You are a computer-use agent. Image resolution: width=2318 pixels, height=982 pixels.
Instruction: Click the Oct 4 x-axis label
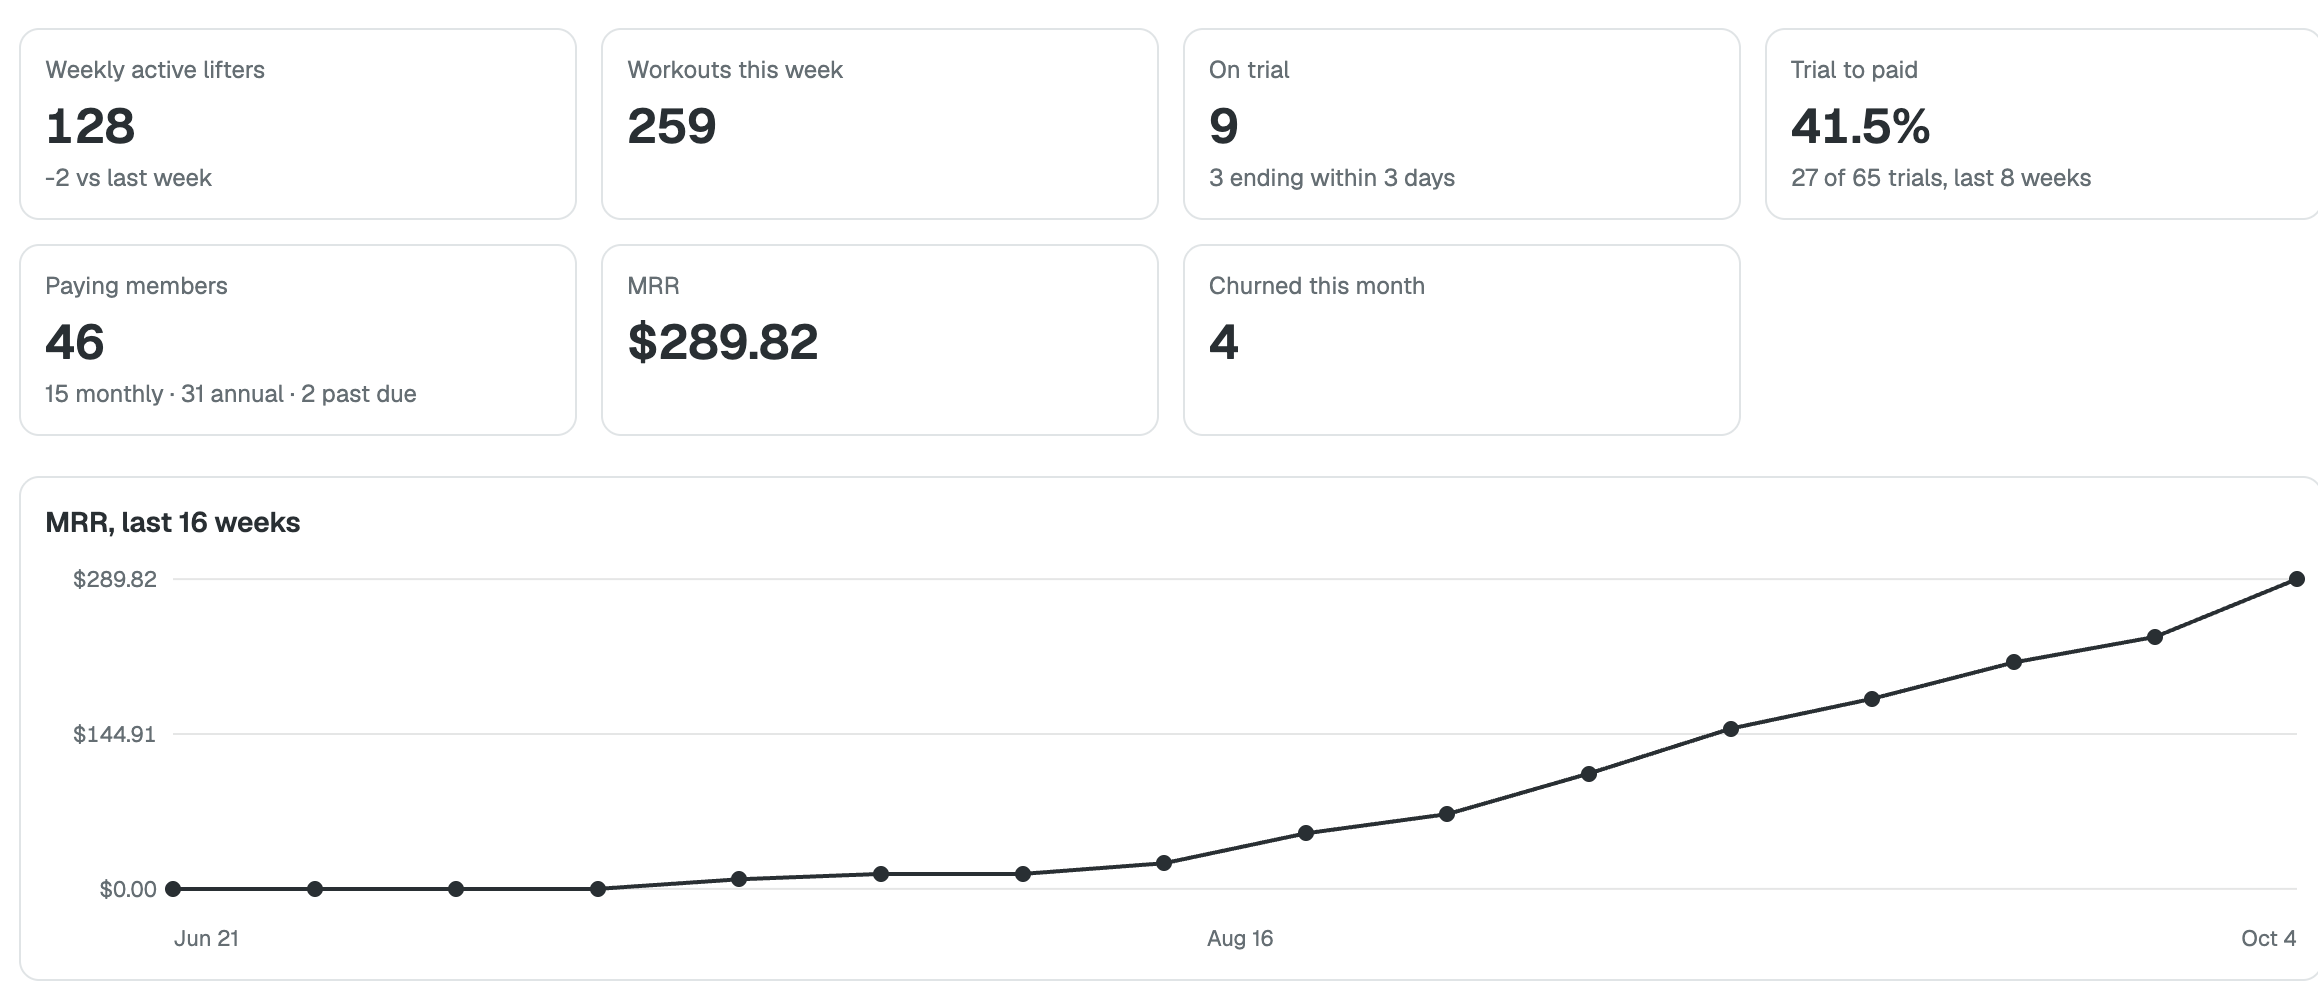pyautogui.click(x=2268, y=938)
